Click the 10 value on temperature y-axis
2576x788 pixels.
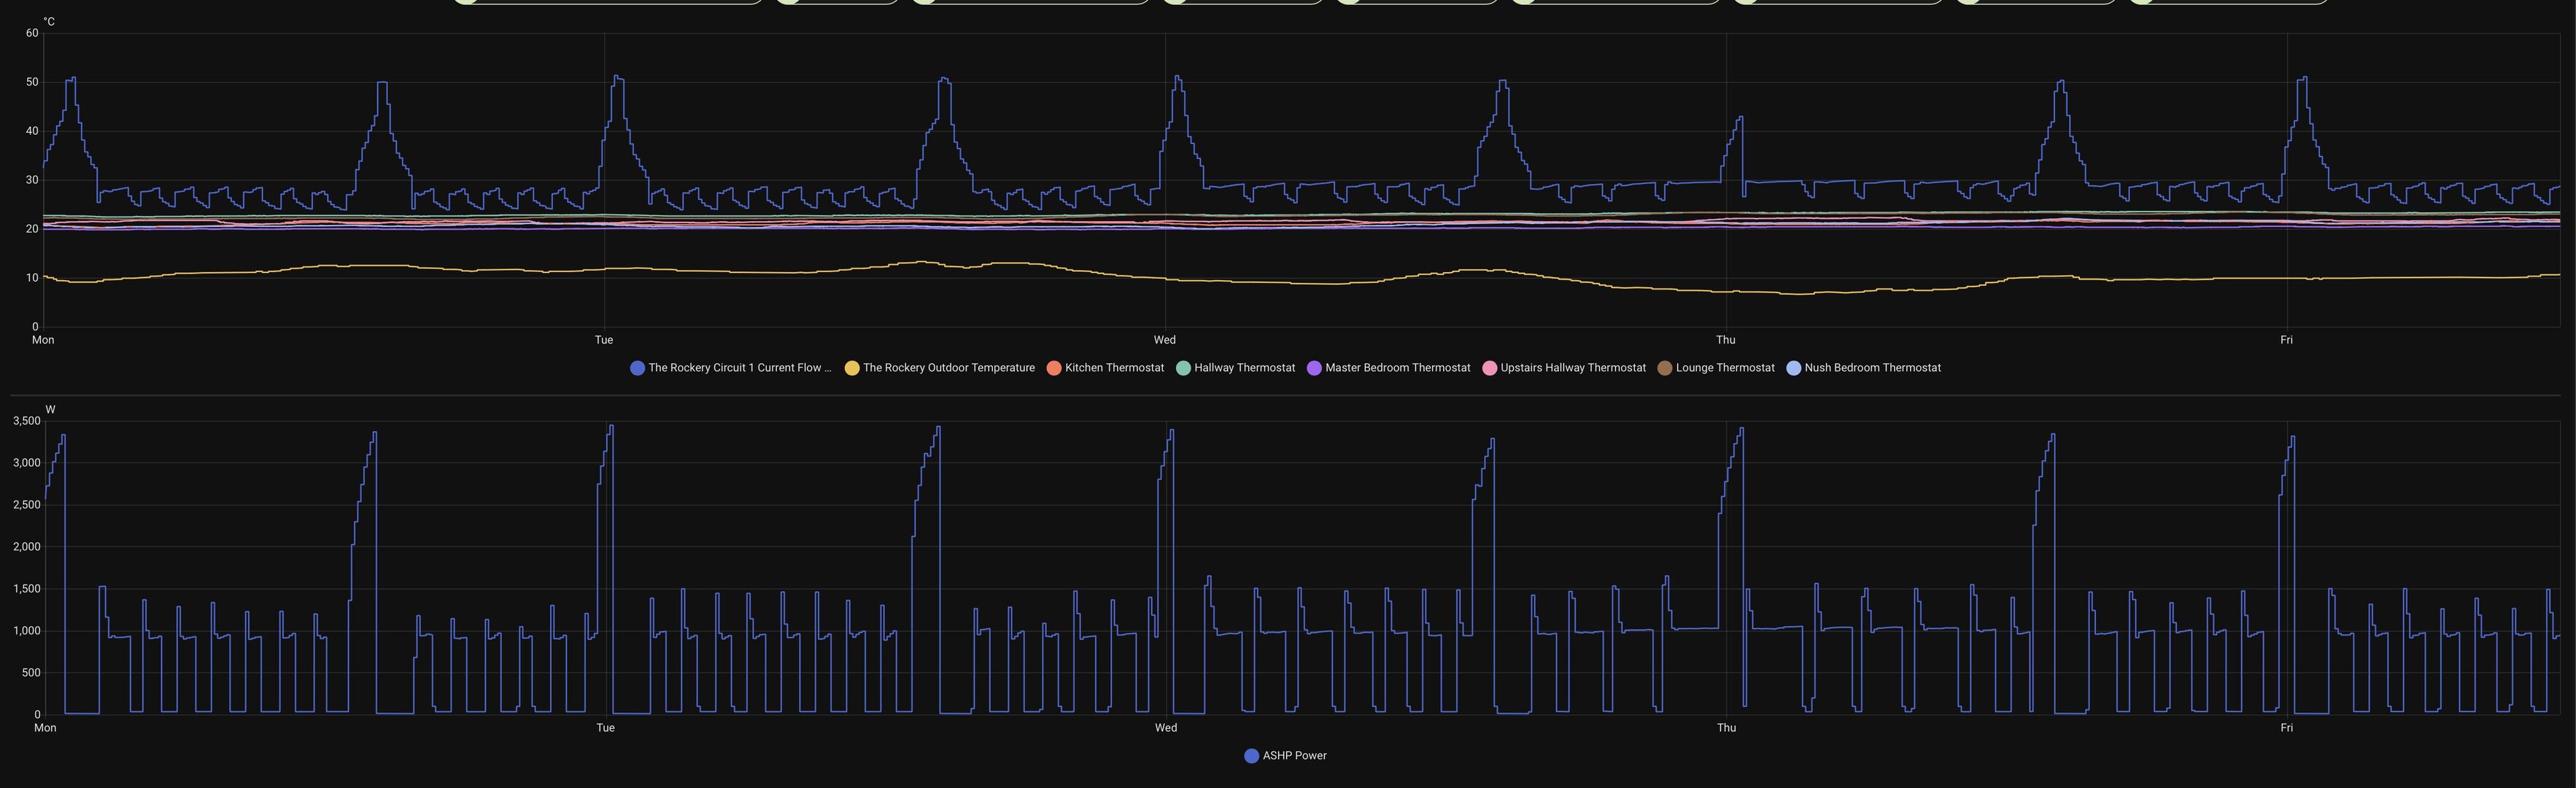(x=33, y=278)
